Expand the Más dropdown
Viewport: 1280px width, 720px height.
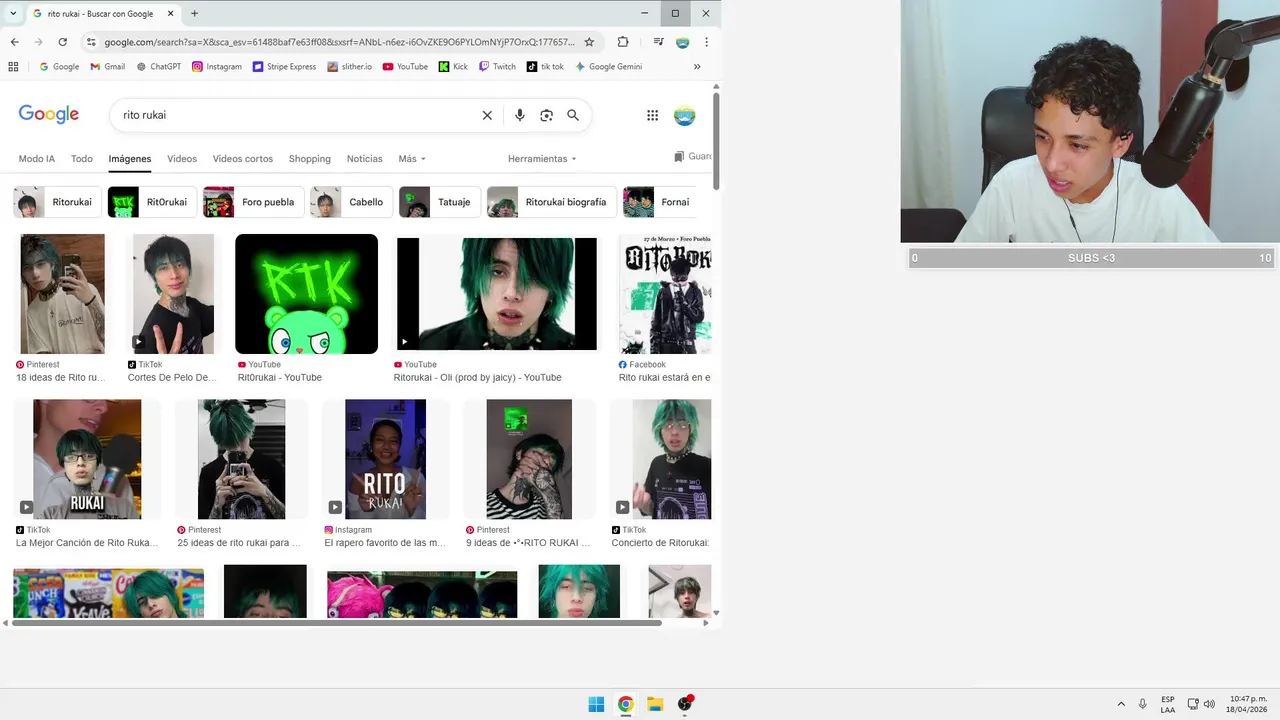(412, 159)
